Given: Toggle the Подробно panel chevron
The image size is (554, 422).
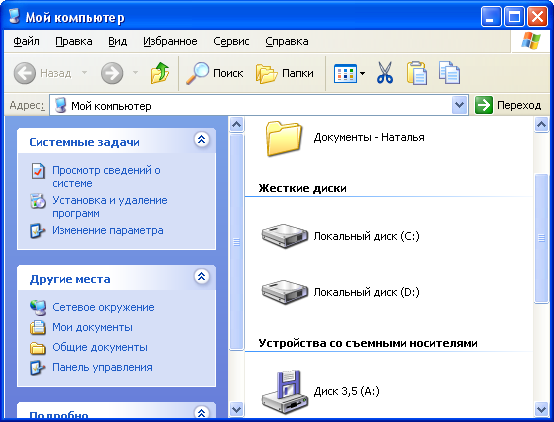Looking at the screenshot, I should [201, 412].
